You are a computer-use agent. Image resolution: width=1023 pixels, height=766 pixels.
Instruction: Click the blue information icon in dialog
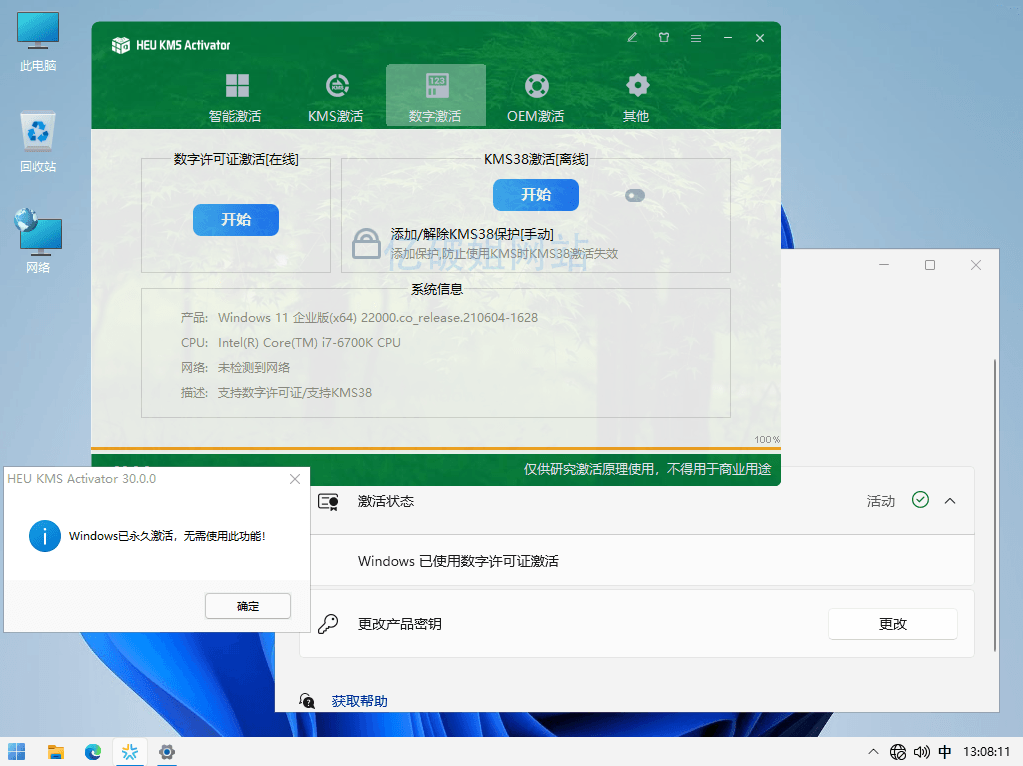(44, 536)
